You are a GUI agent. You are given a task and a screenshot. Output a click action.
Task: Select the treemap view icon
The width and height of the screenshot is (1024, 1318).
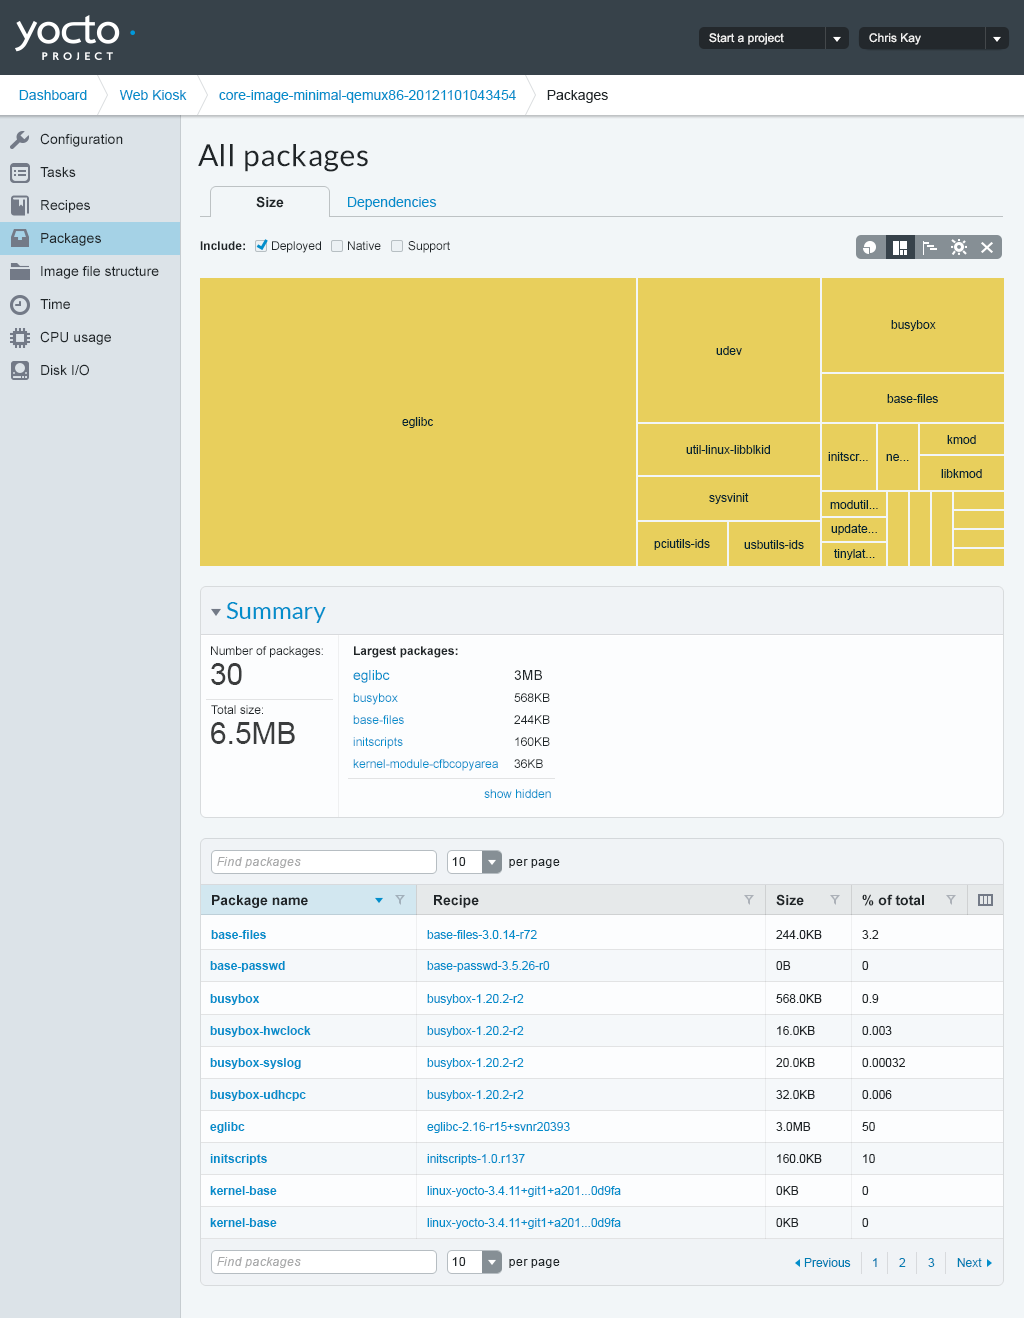[x=900, y=247]
